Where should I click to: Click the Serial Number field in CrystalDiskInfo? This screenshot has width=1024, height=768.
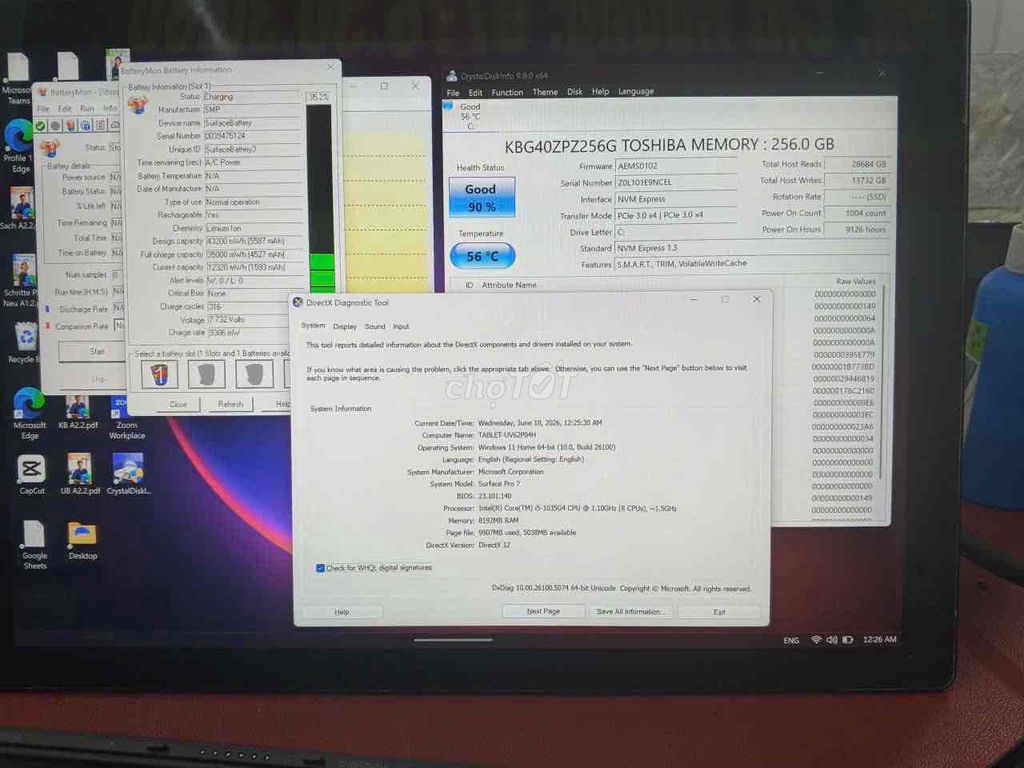click(676, 183)
